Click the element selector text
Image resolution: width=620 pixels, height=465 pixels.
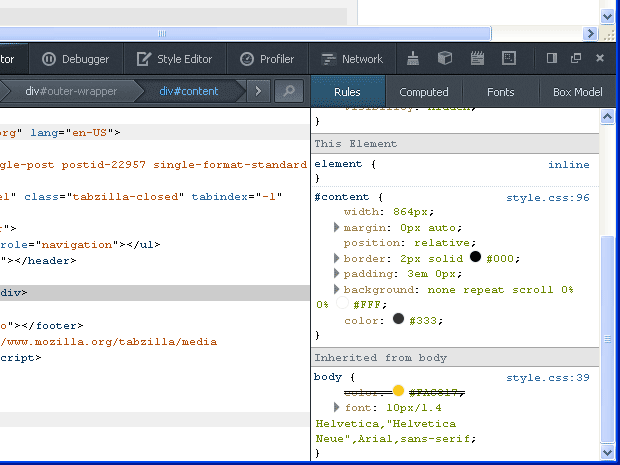(338, 164)
